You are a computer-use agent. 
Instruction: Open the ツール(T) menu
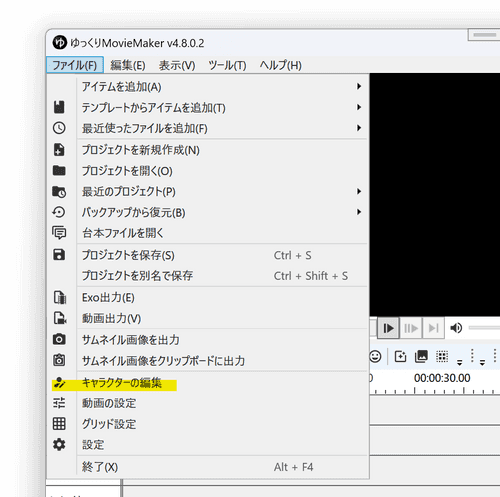pyautogui.click(x=227, y=65)
